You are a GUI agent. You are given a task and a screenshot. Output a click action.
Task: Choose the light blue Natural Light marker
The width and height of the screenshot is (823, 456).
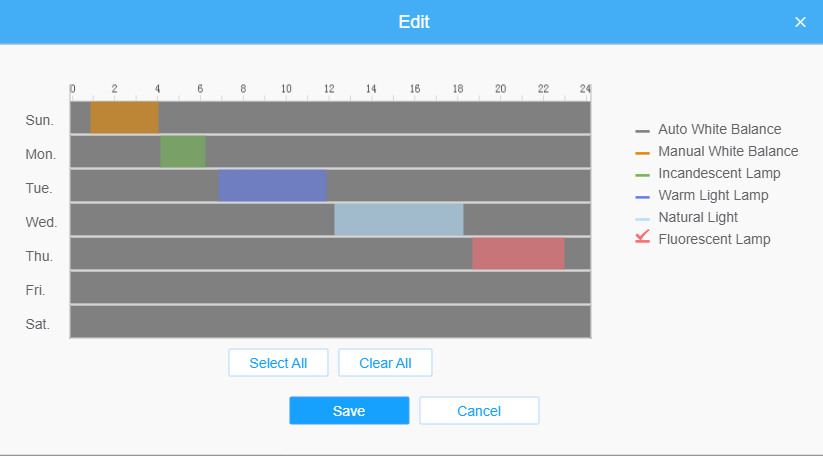(x=642, y=219)
